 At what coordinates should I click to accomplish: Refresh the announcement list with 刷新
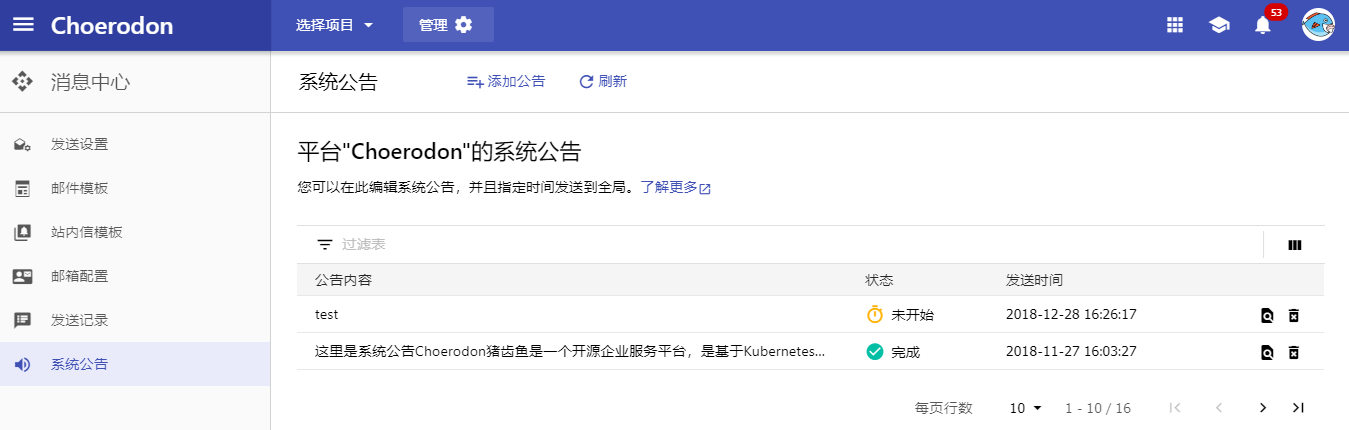tap(603, 82)
